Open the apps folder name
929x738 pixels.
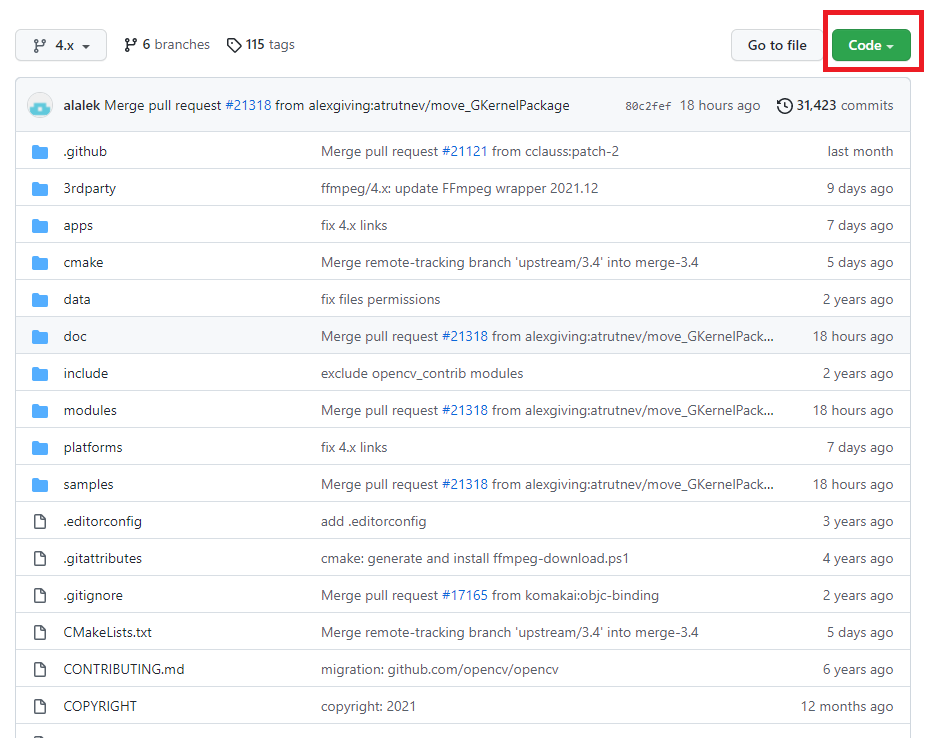click(78, 226)
